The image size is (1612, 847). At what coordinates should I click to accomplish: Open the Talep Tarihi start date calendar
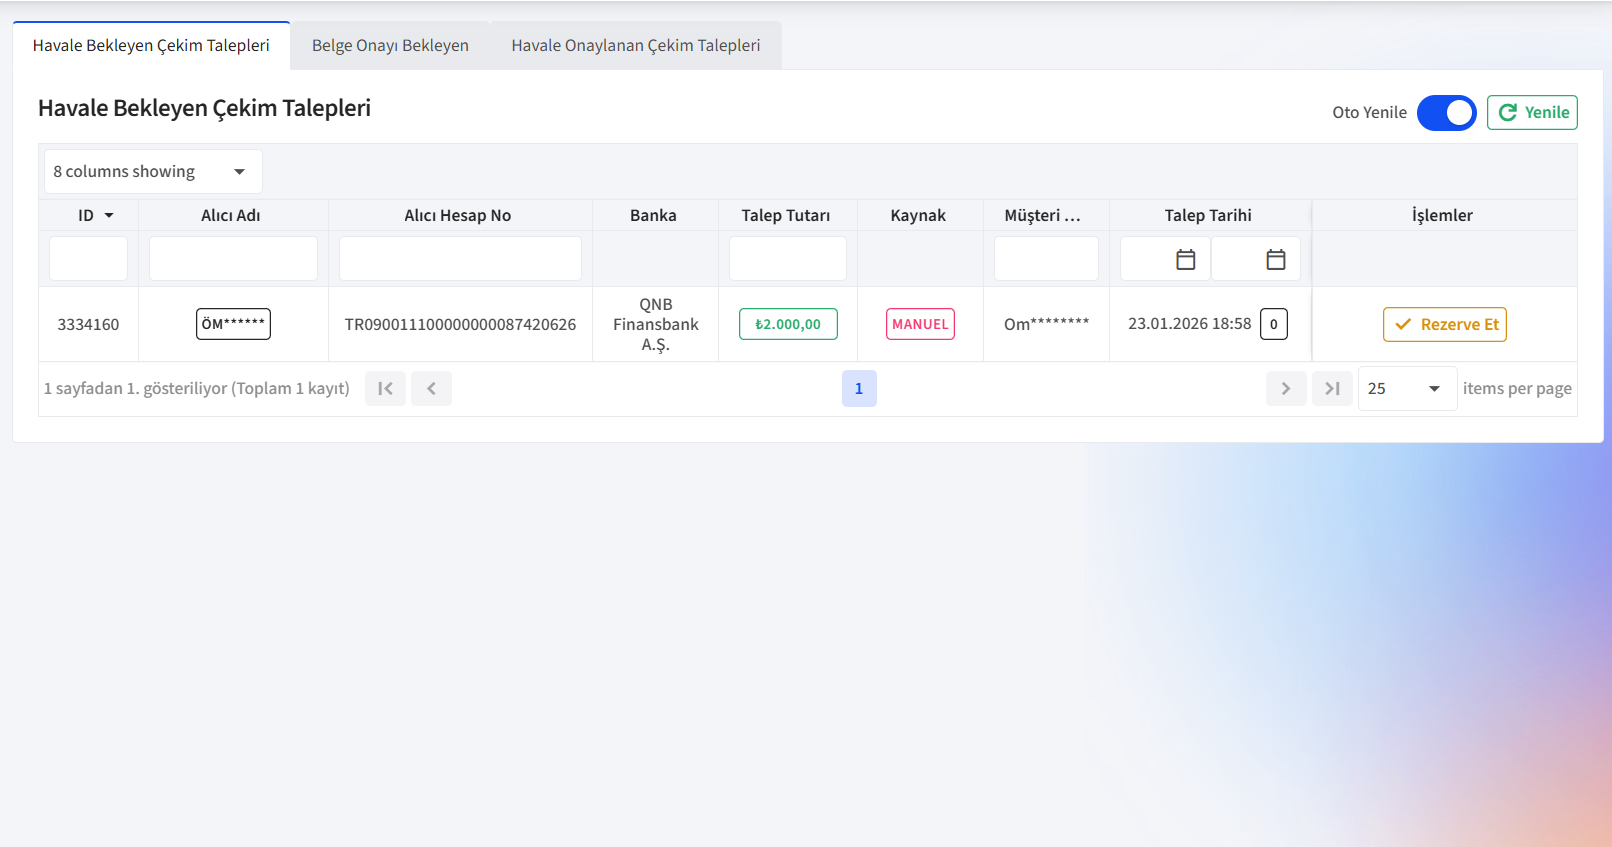(x=1186, y=259)
